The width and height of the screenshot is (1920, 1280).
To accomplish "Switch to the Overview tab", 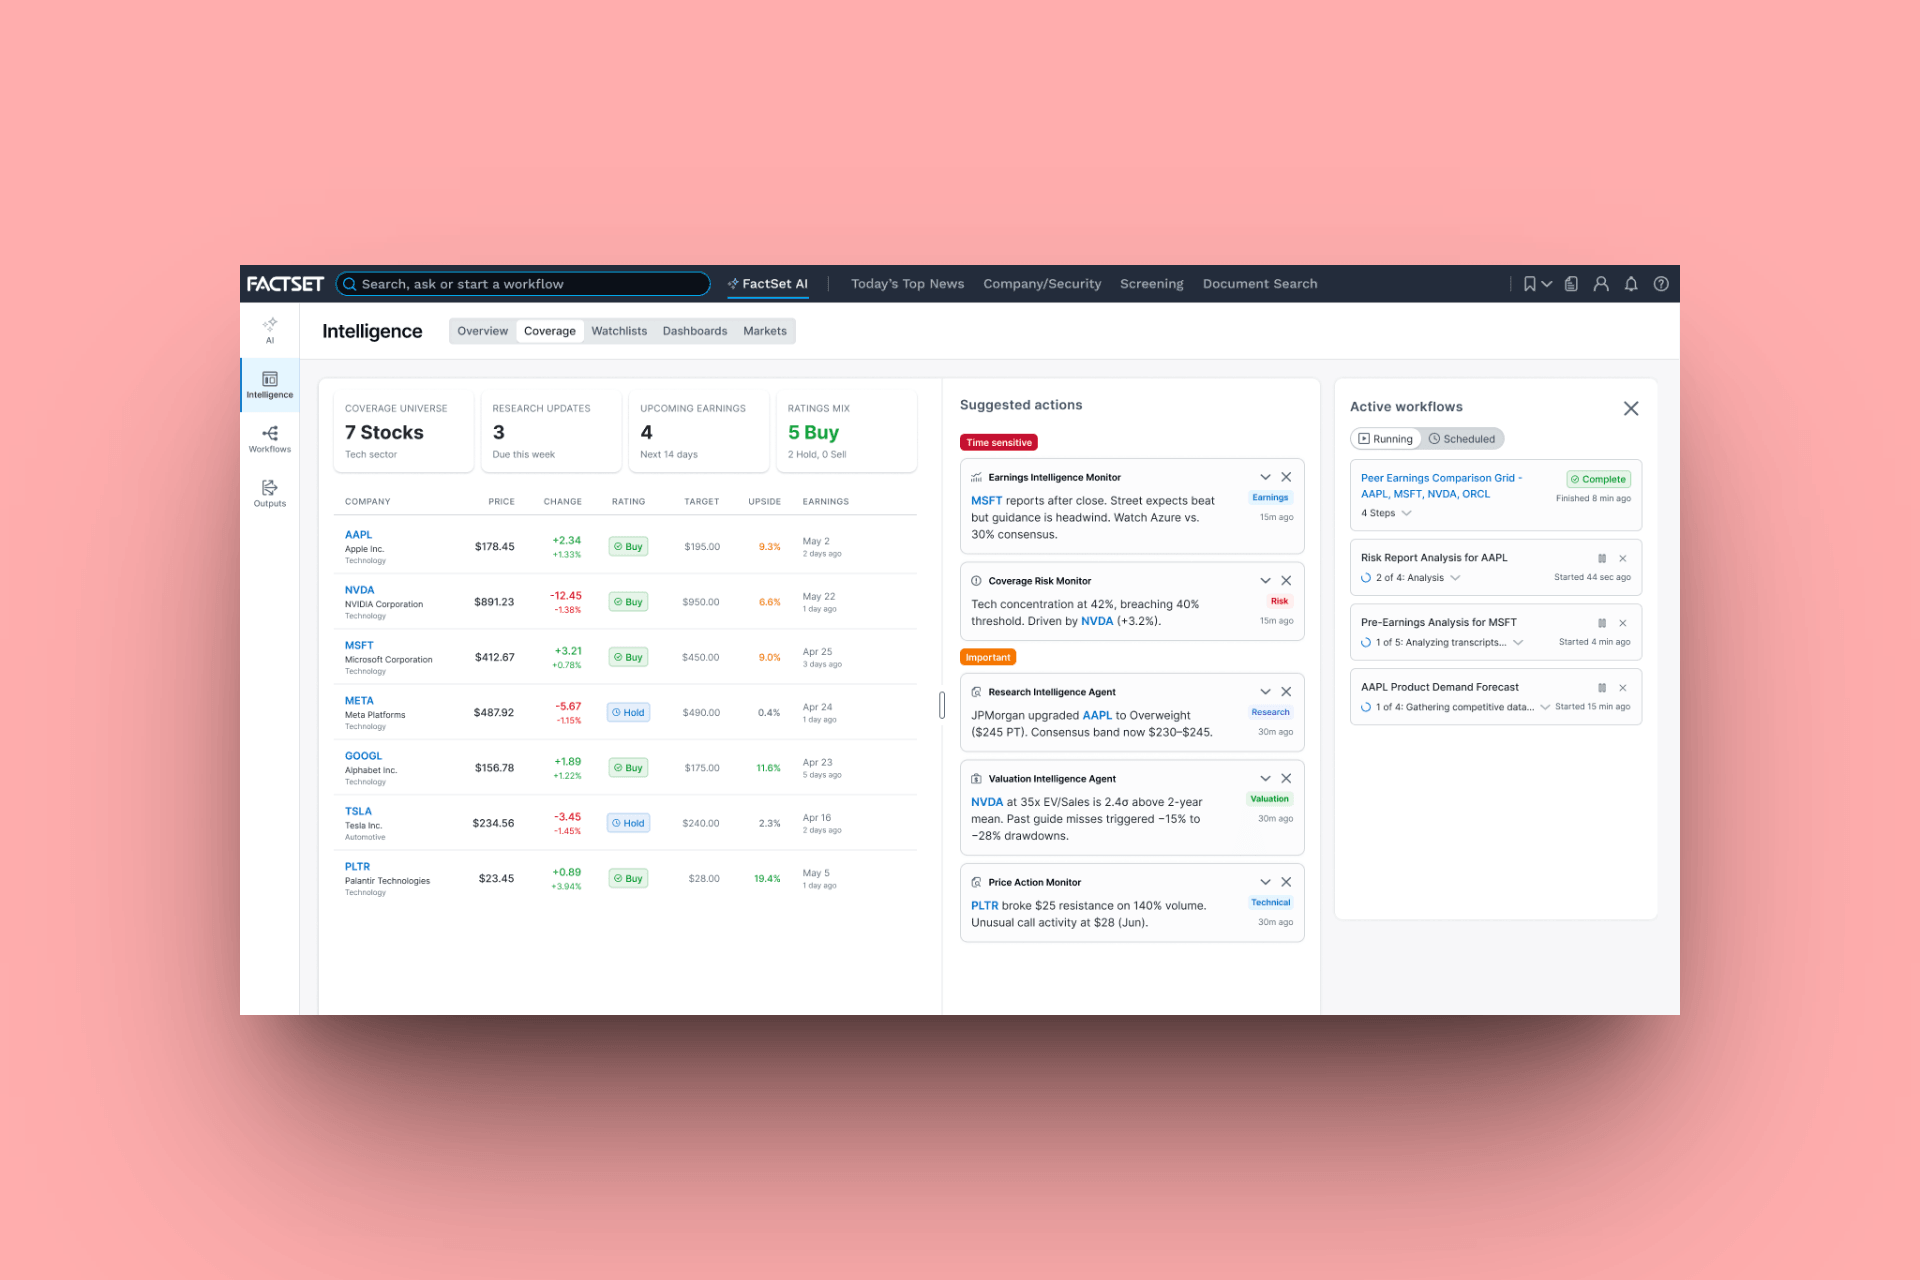I will 482,331.
